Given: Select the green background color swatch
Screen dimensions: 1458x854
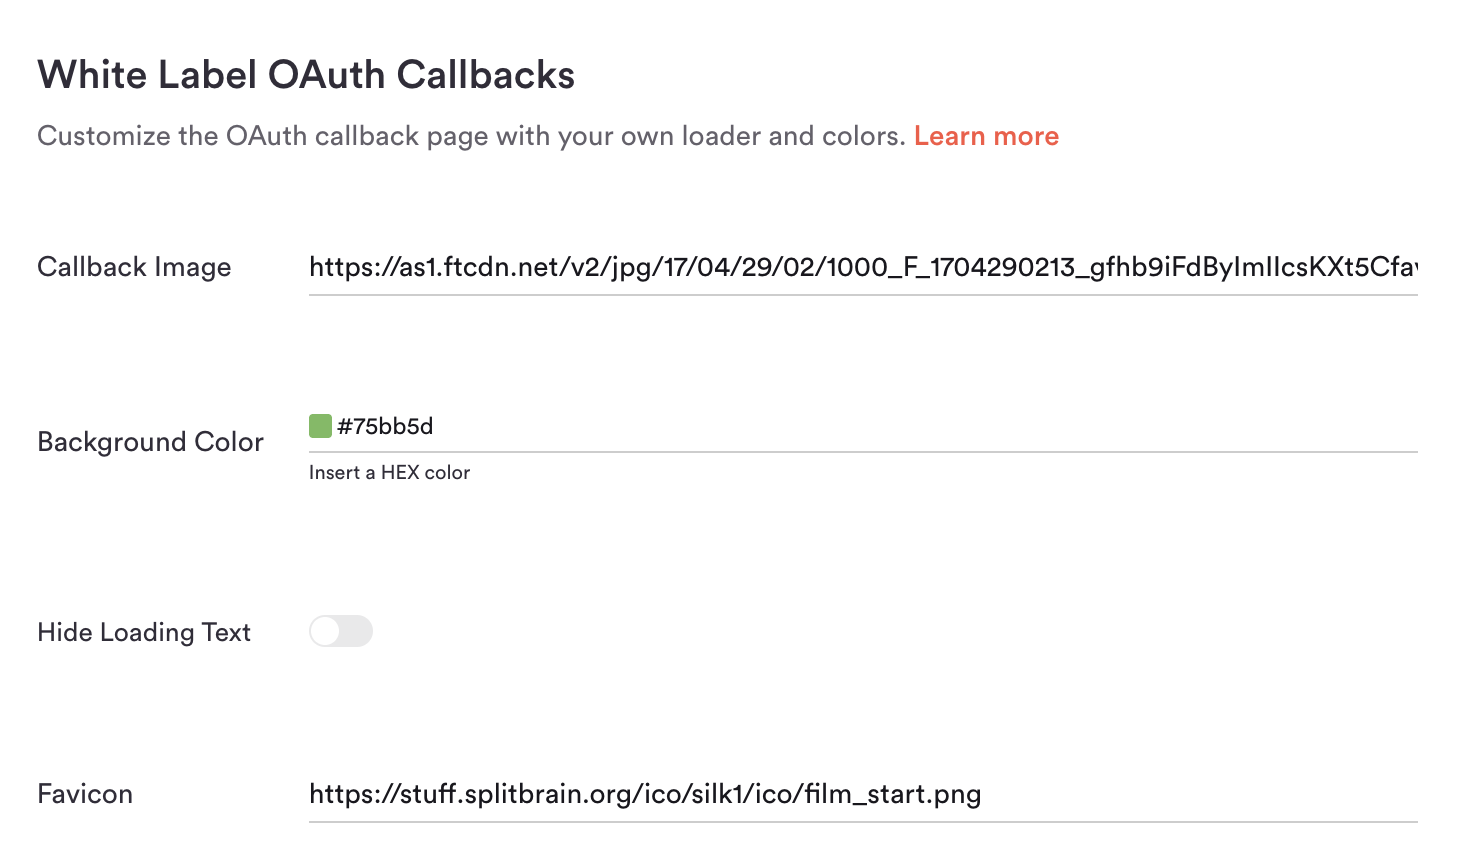Looking at the screenshot, I should [x=319, y=425].
